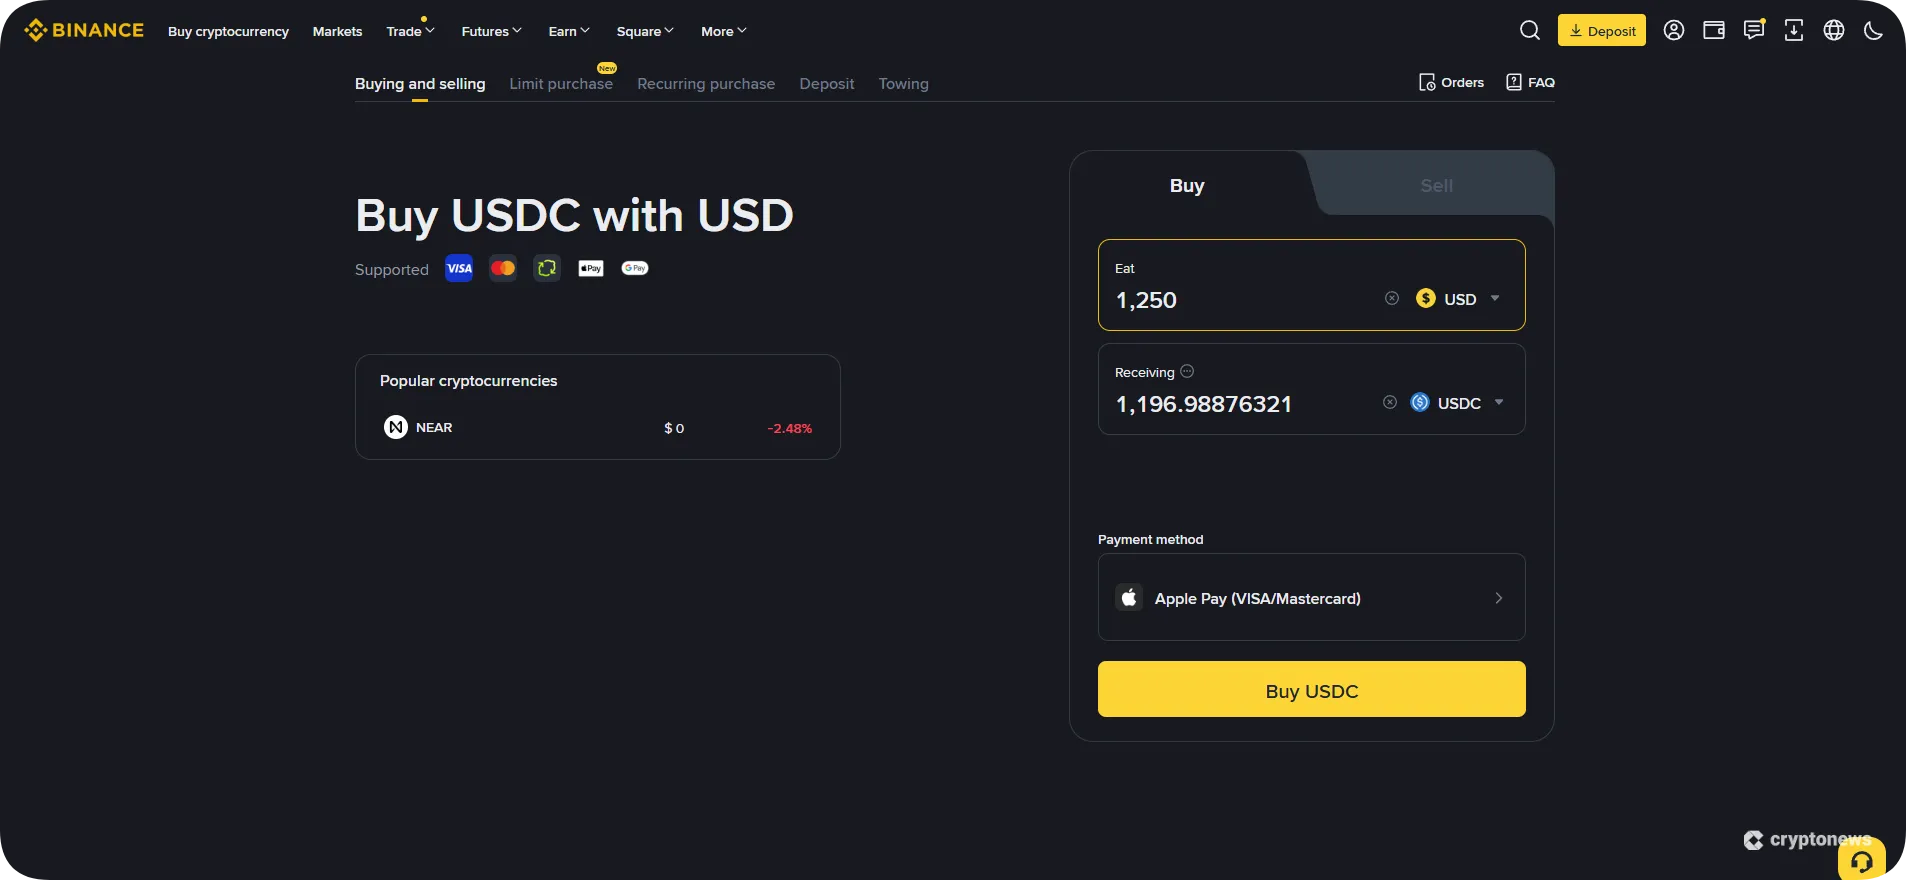Switch to Towing tab

point(904,84)
